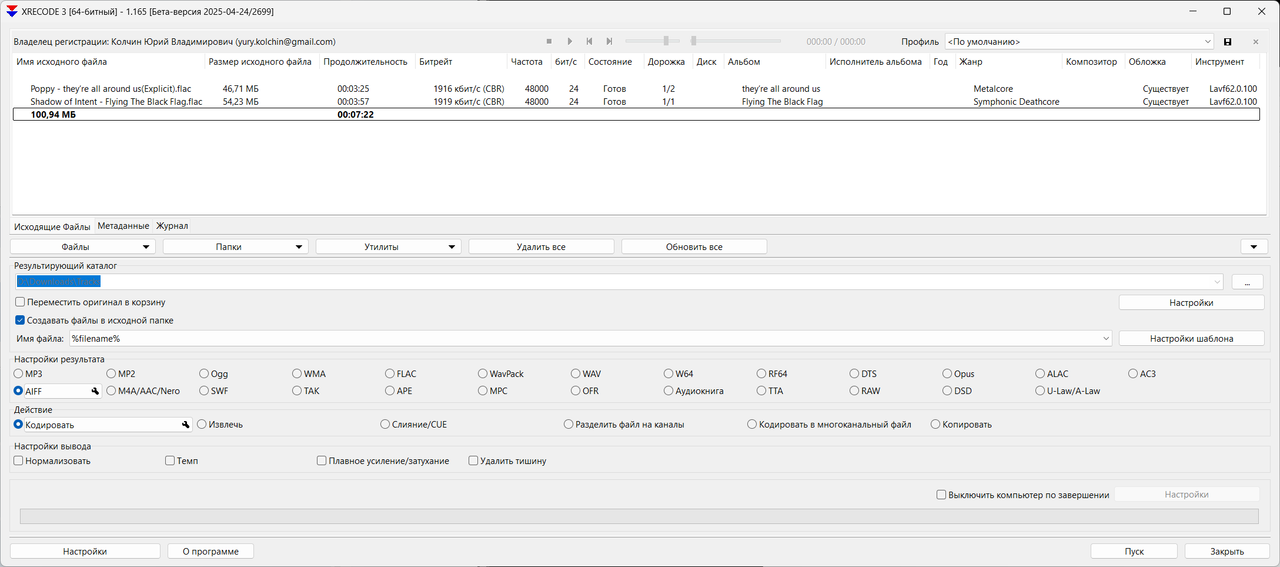1280x567 pixels.
Task: Save the current profile with the floppy icon
Action: [1227, 42]
